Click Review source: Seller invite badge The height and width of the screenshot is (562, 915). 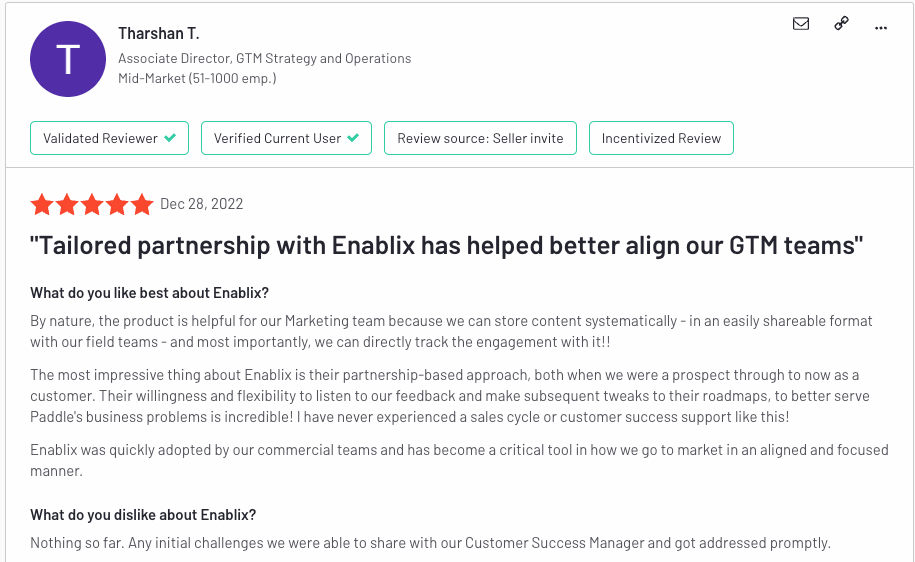click(480, 138)
